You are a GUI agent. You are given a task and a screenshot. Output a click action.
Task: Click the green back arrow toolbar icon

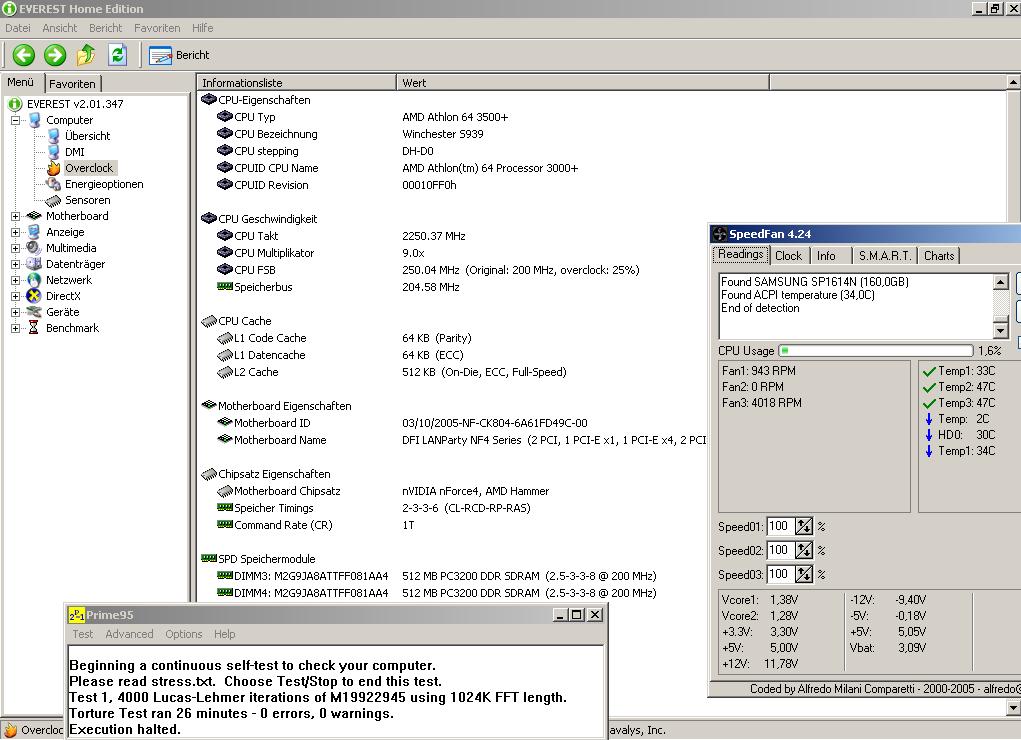coord(24,55)
